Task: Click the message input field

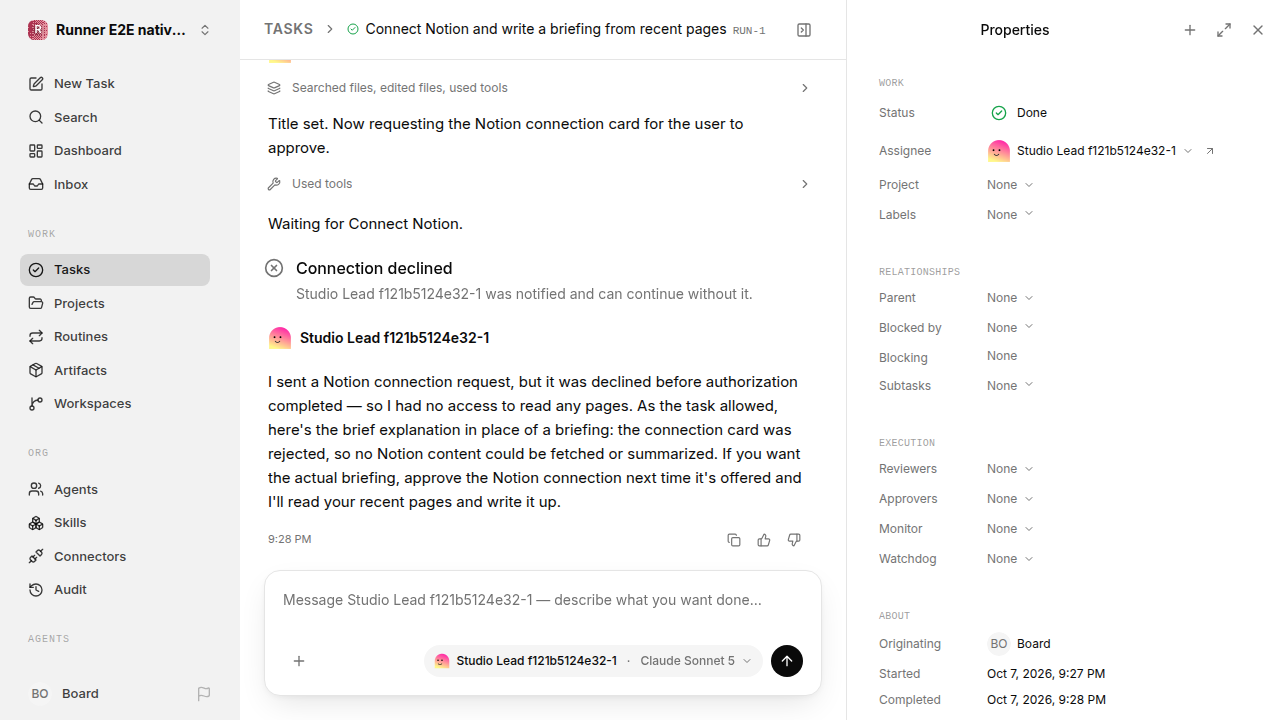Action: click(x=543, y=601)
